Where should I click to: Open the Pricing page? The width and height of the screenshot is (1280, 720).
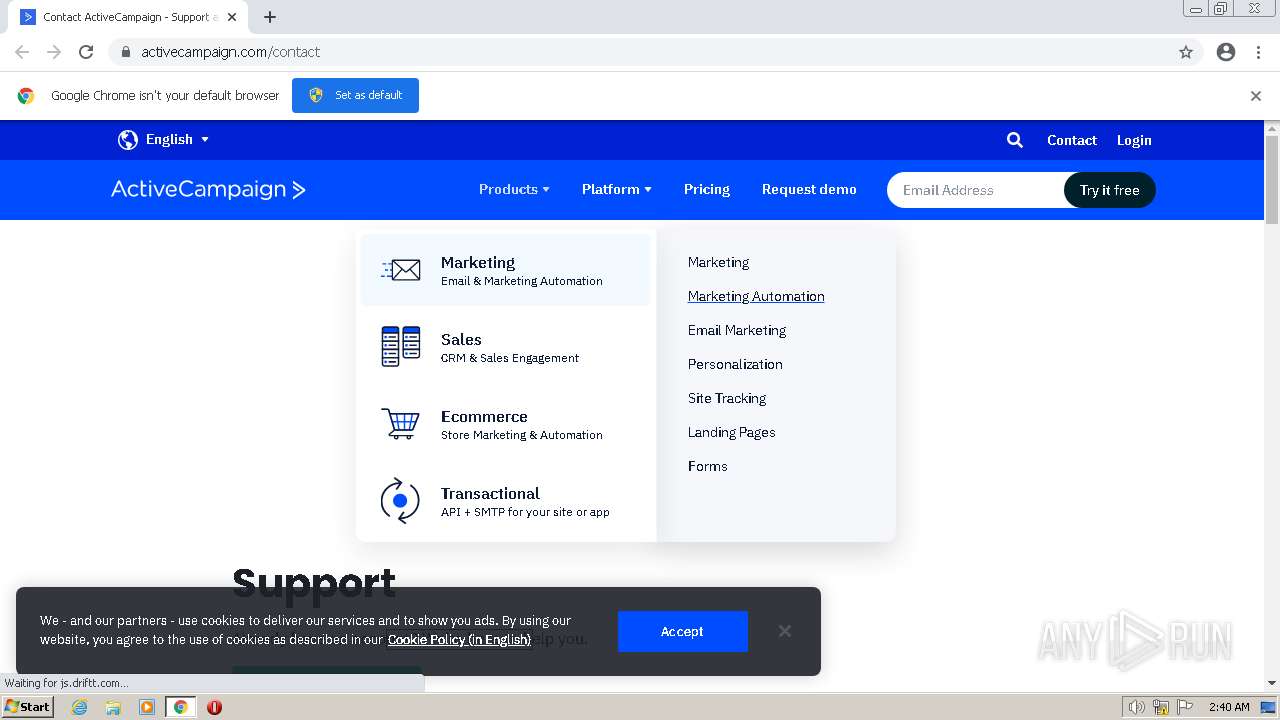click(x=707, y=189)
